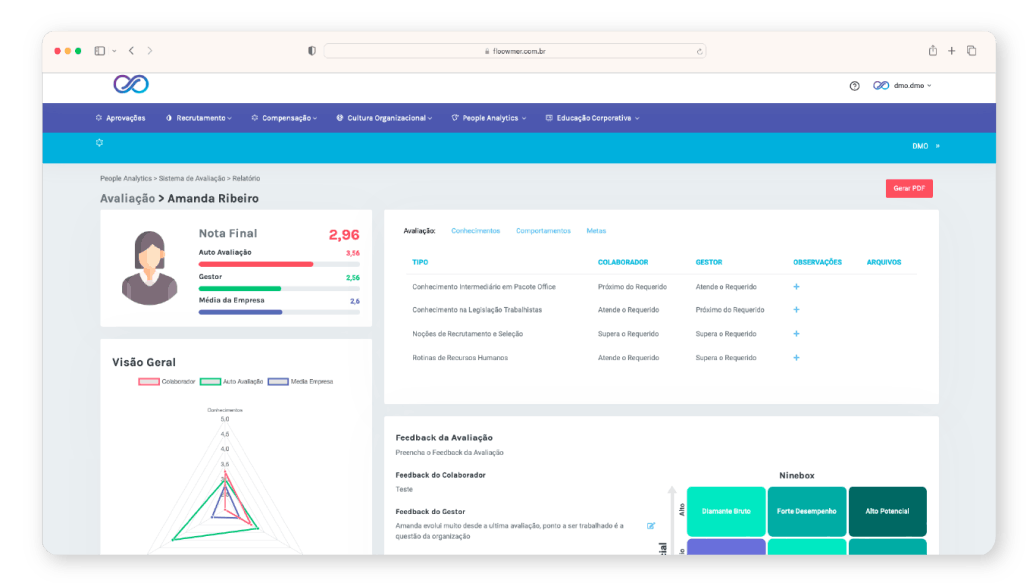Expand the Cultura Organizacional menu
This screenshot has height=583, width=1036.
385,118
